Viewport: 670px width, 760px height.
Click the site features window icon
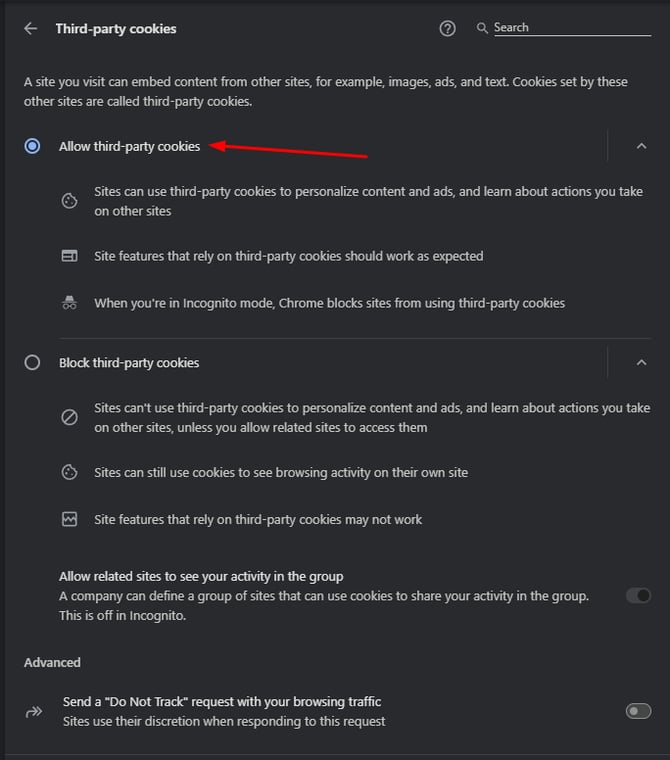(x=69, y=256)
